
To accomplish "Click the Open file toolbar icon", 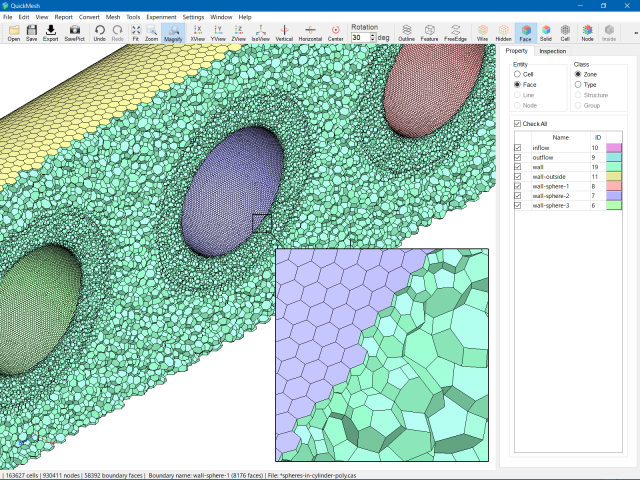I will 13,33.
